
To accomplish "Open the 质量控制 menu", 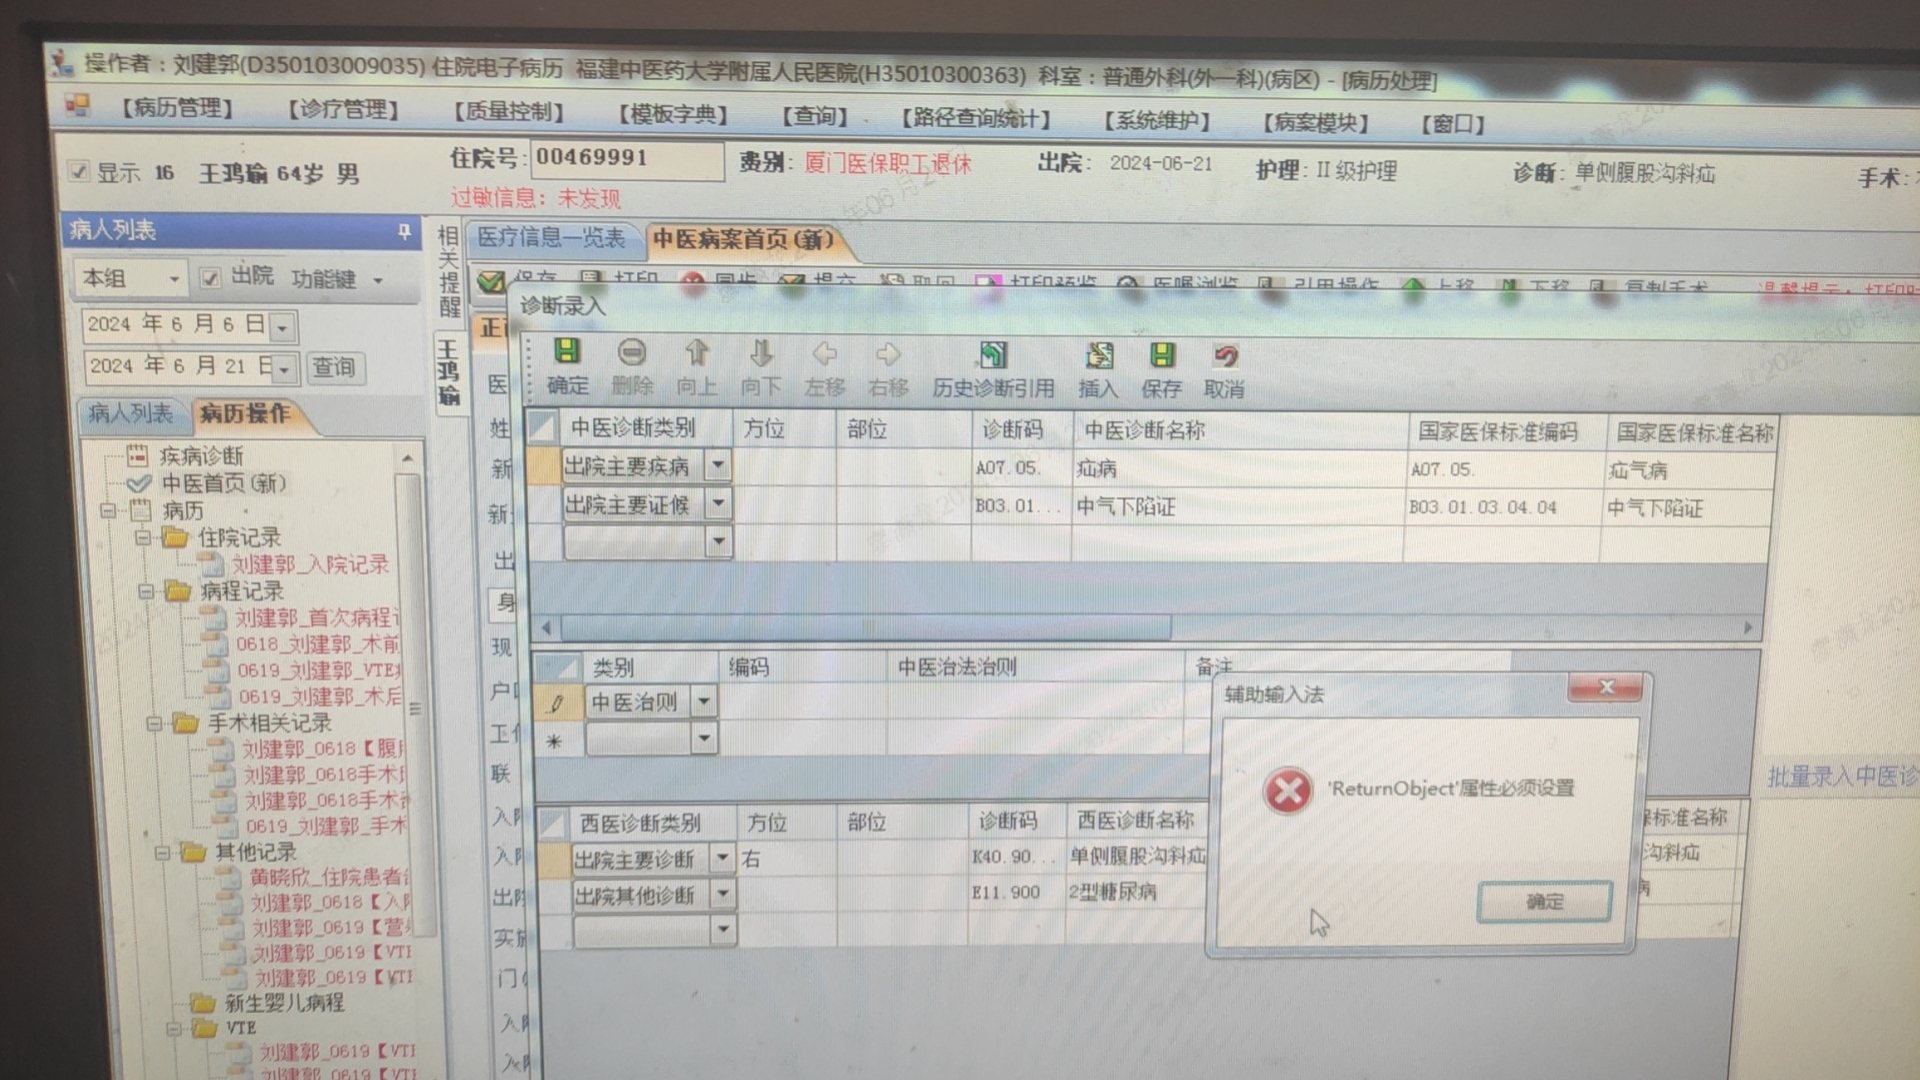I will 508,111.
